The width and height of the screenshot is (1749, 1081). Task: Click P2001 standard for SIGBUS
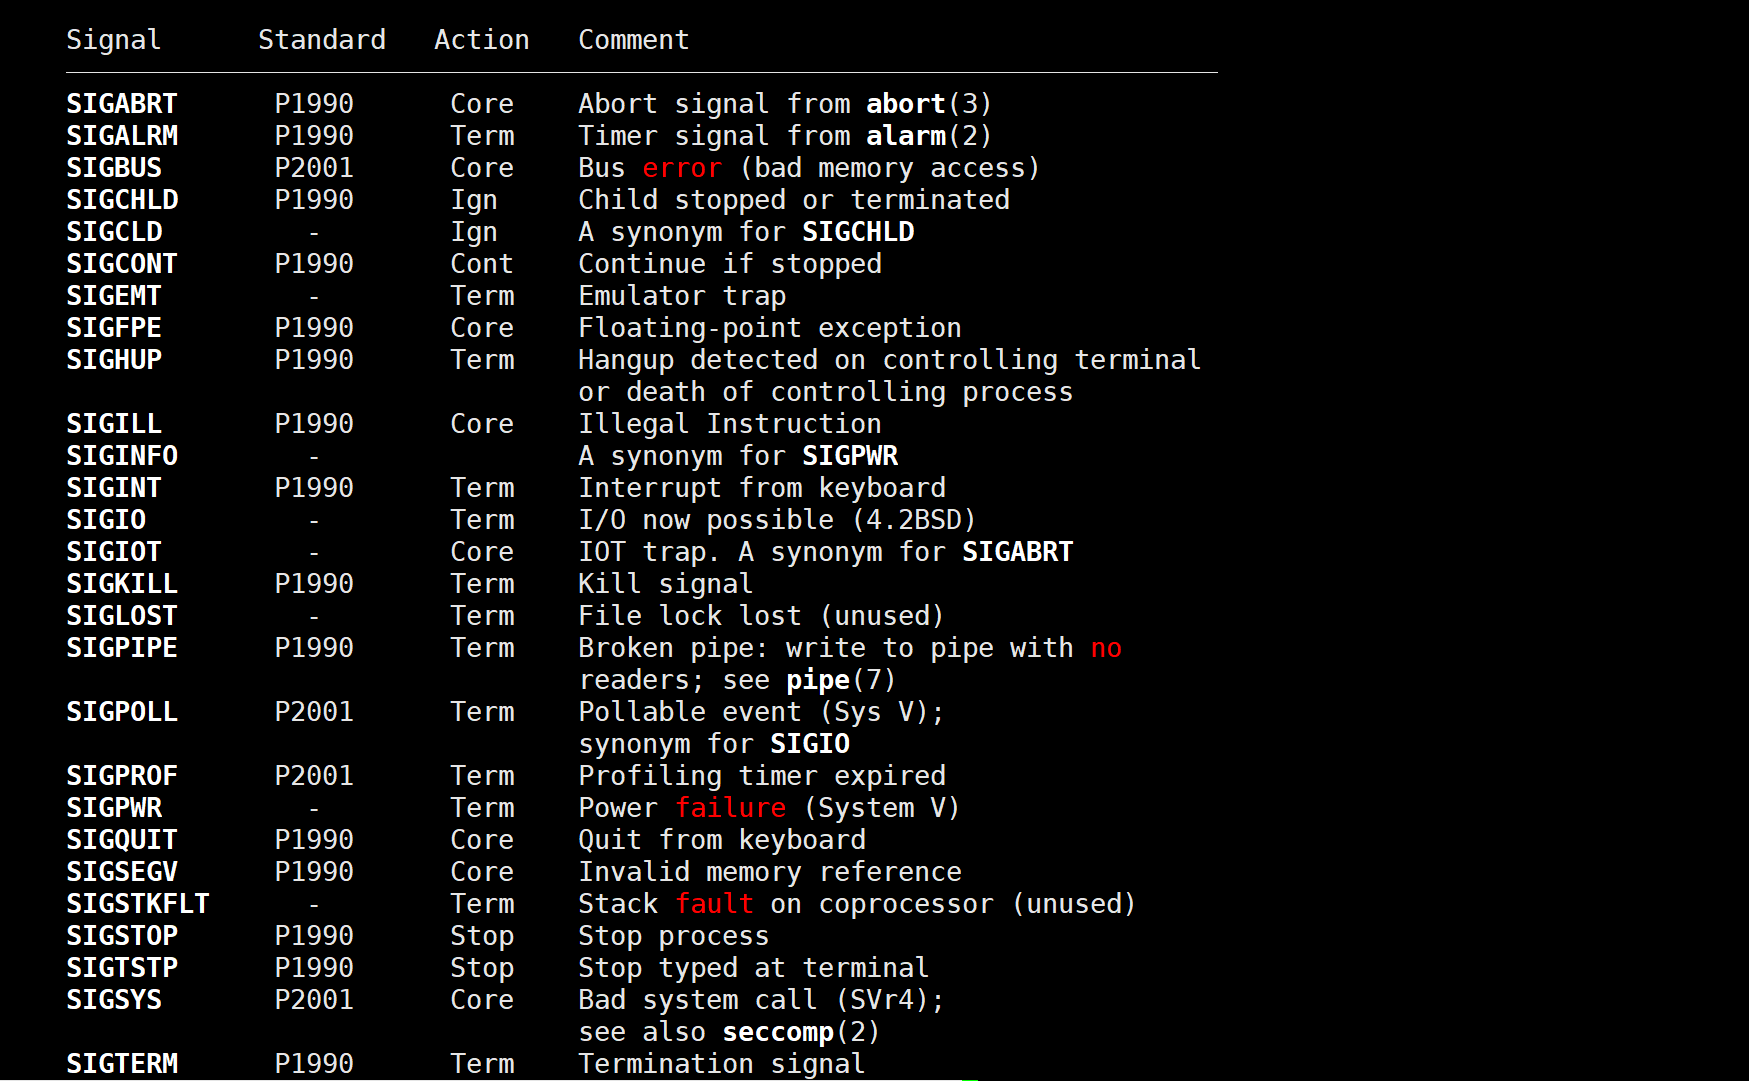point(314,168)
